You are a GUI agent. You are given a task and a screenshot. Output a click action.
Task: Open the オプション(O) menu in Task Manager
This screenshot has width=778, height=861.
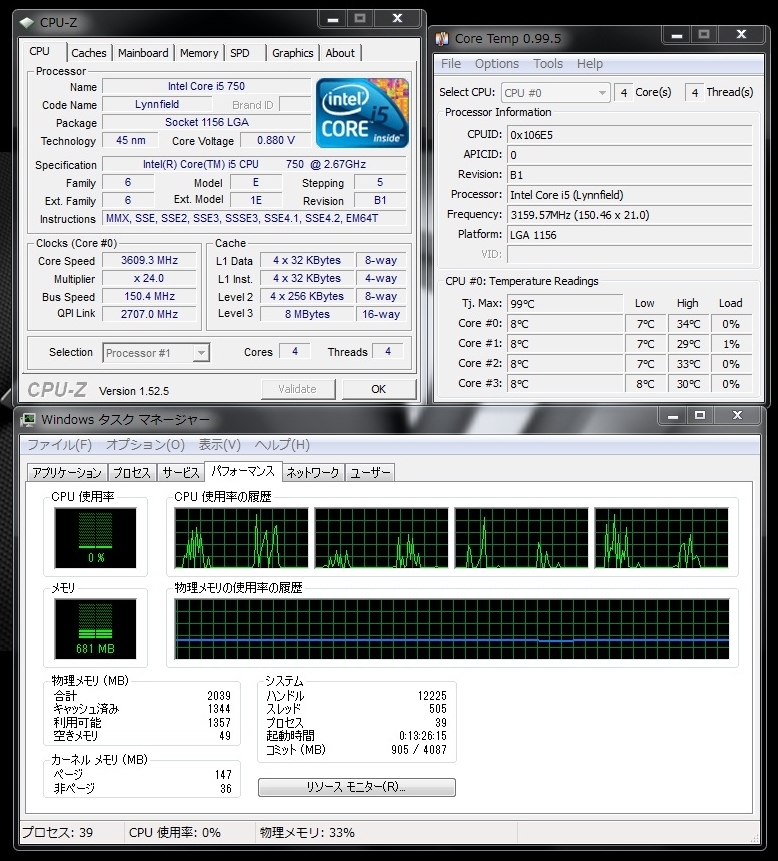coord(145,445)
